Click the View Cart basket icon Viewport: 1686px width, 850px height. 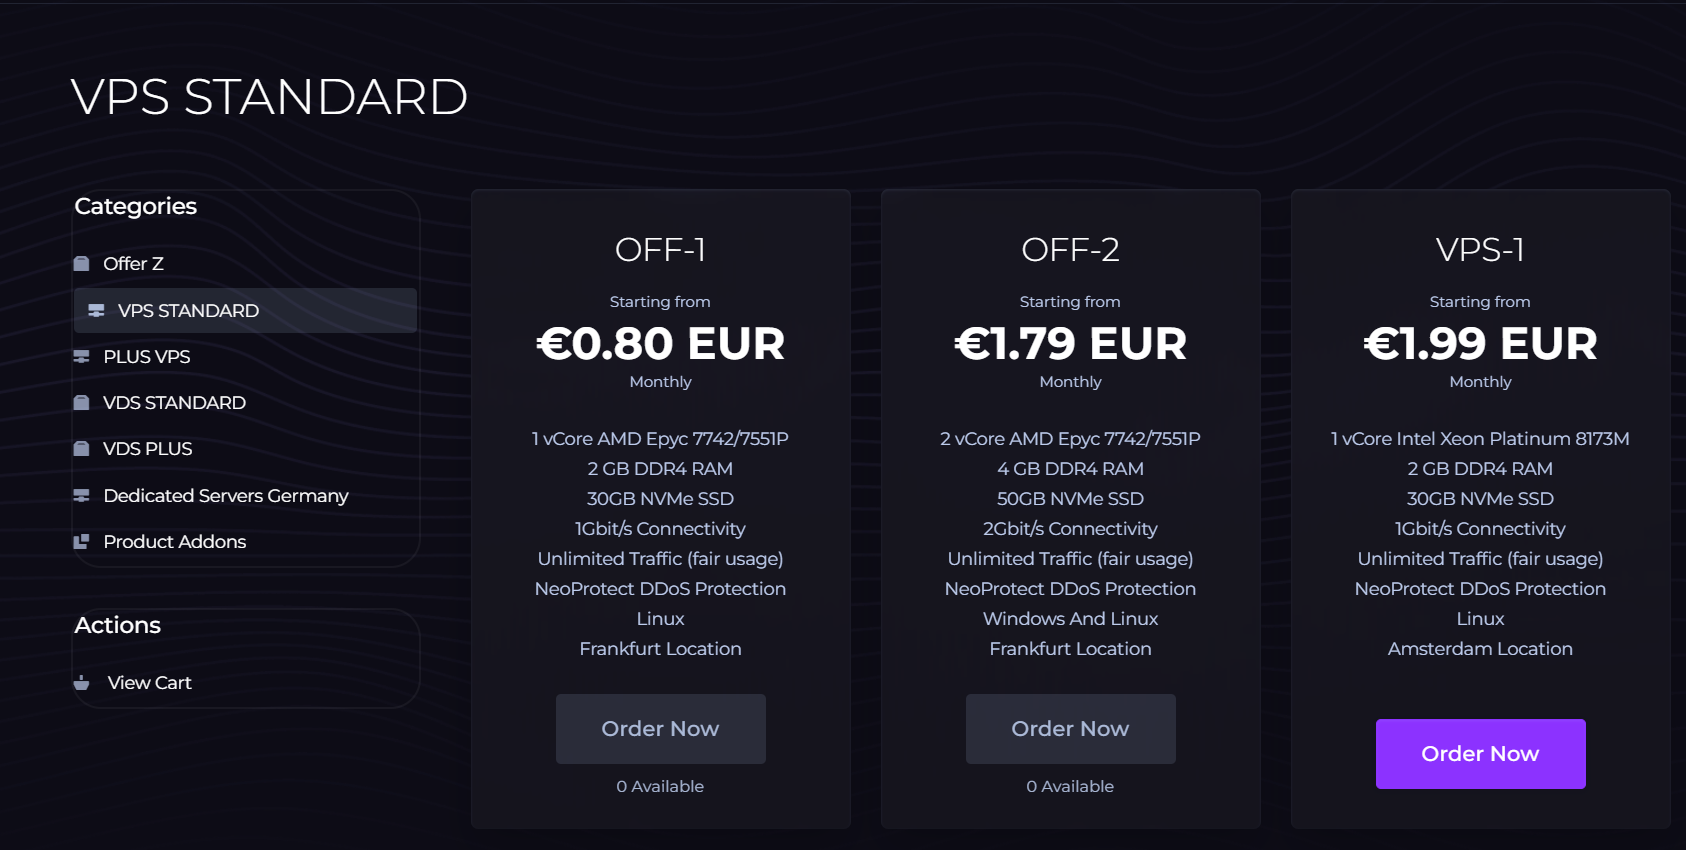click(82, 683)
